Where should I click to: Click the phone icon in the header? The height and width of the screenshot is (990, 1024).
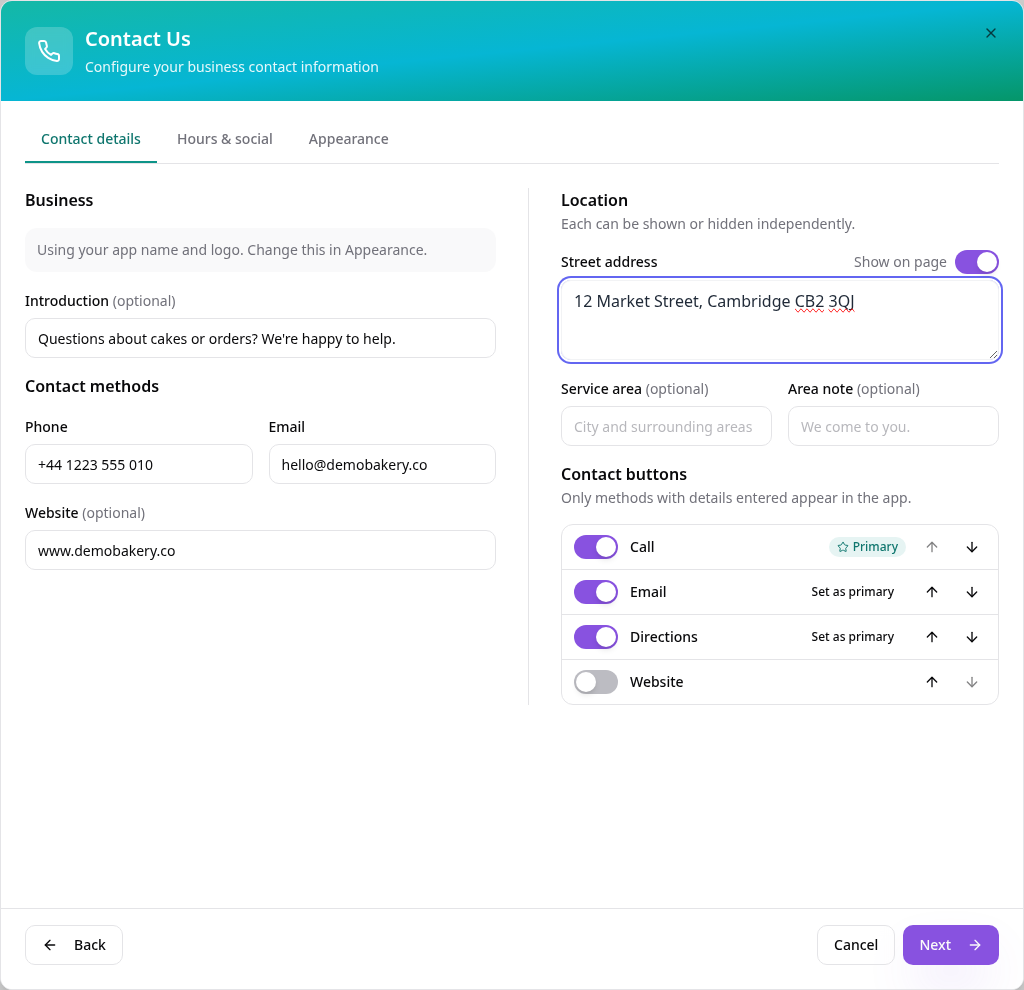(49, 51)
